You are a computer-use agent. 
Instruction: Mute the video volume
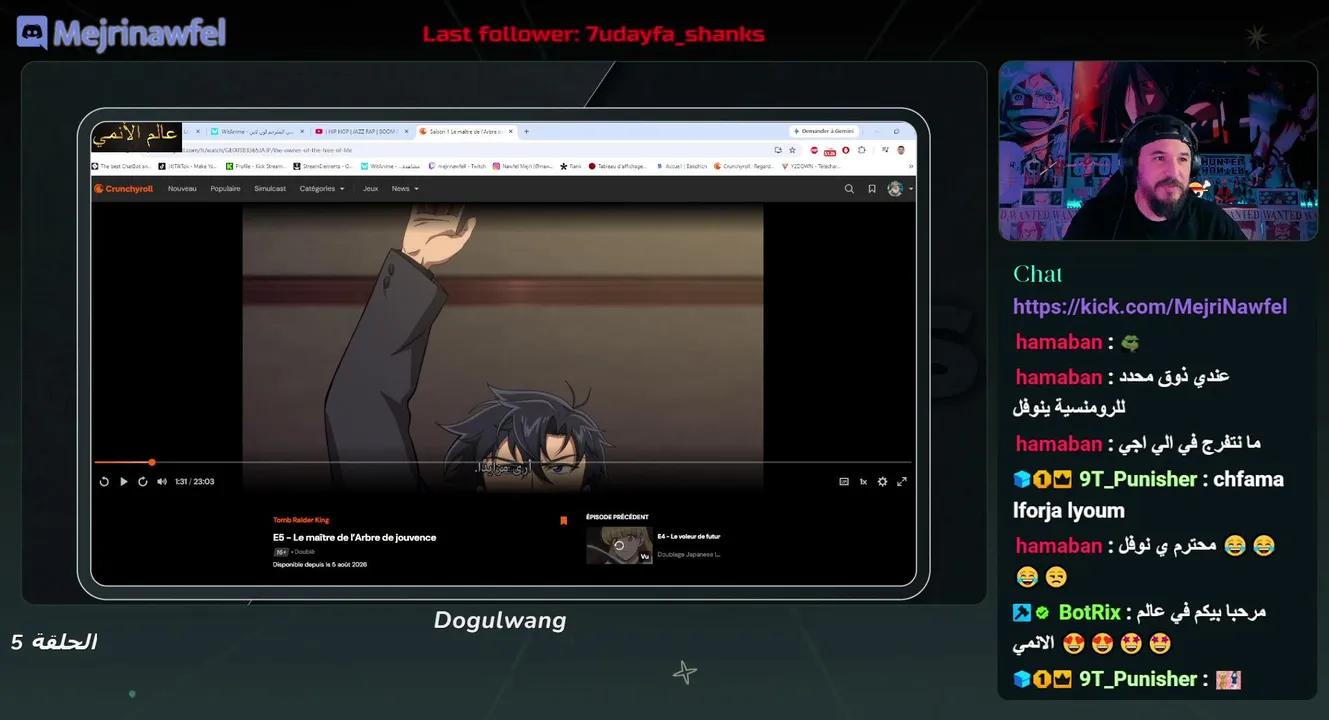coord(162,481)
